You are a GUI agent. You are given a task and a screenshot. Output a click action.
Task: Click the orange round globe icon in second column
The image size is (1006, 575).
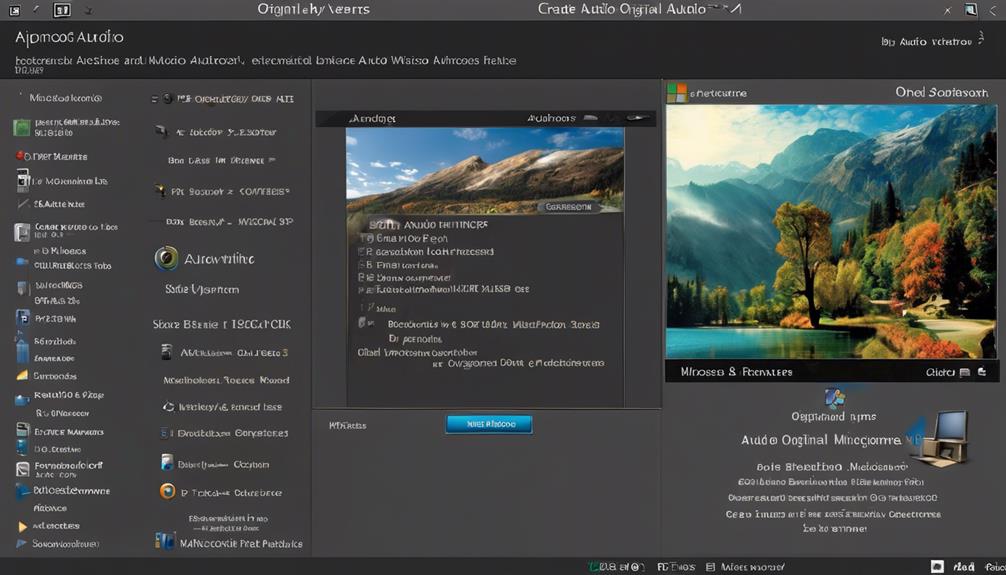point(167,492)
